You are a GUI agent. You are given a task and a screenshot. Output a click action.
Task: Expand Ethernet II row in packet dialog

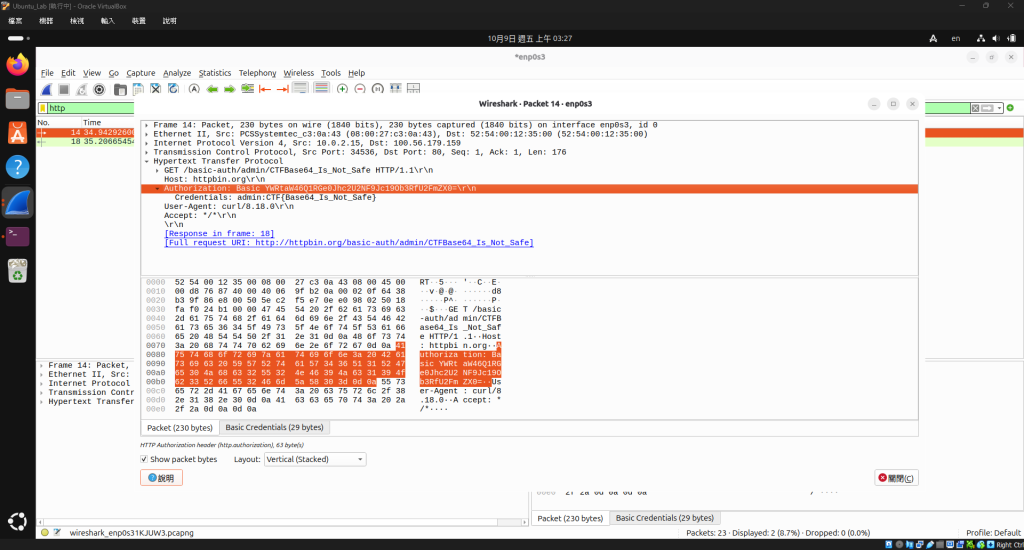click(146, 134)
